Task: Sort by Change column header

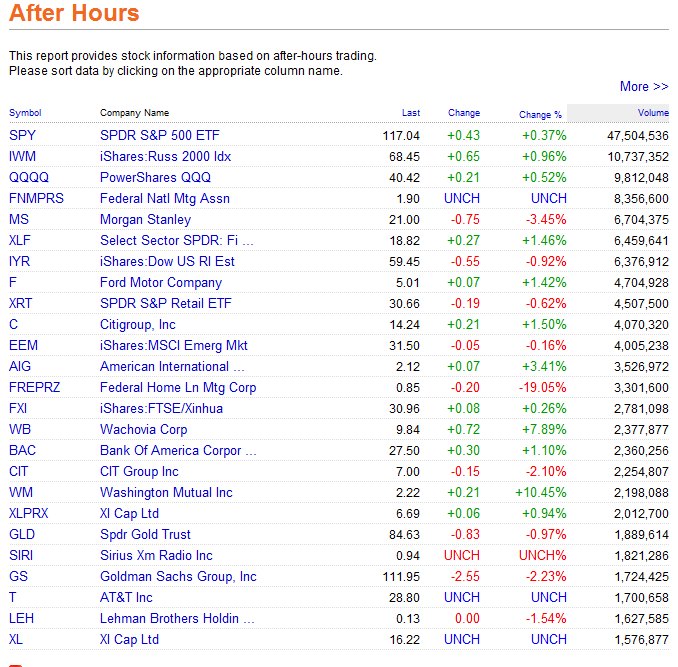Action: click(x=464, y=113)
